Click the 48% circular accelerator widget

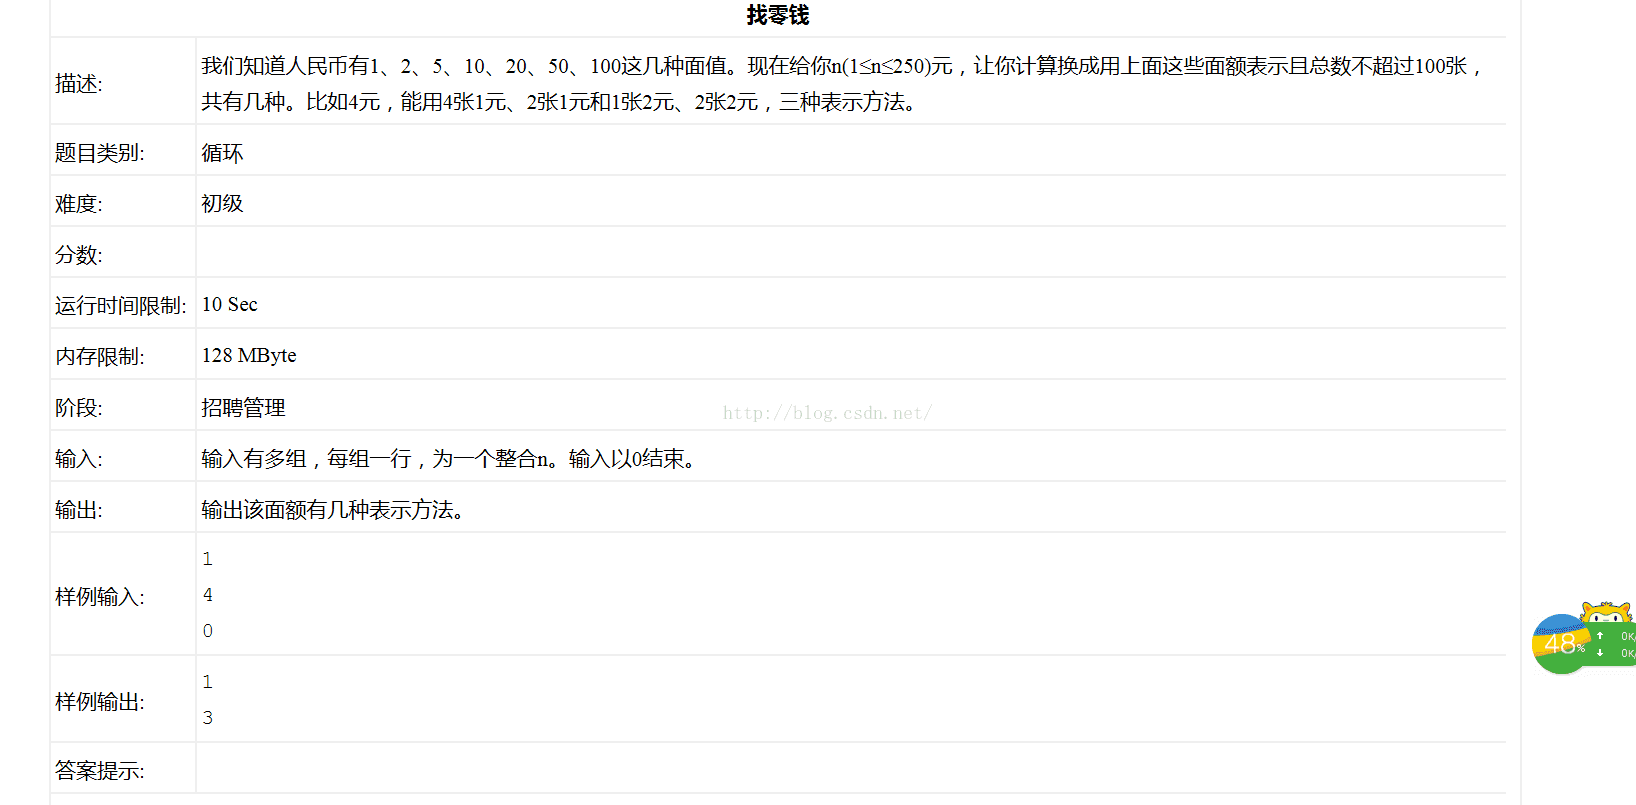[x=1561, y=644]
